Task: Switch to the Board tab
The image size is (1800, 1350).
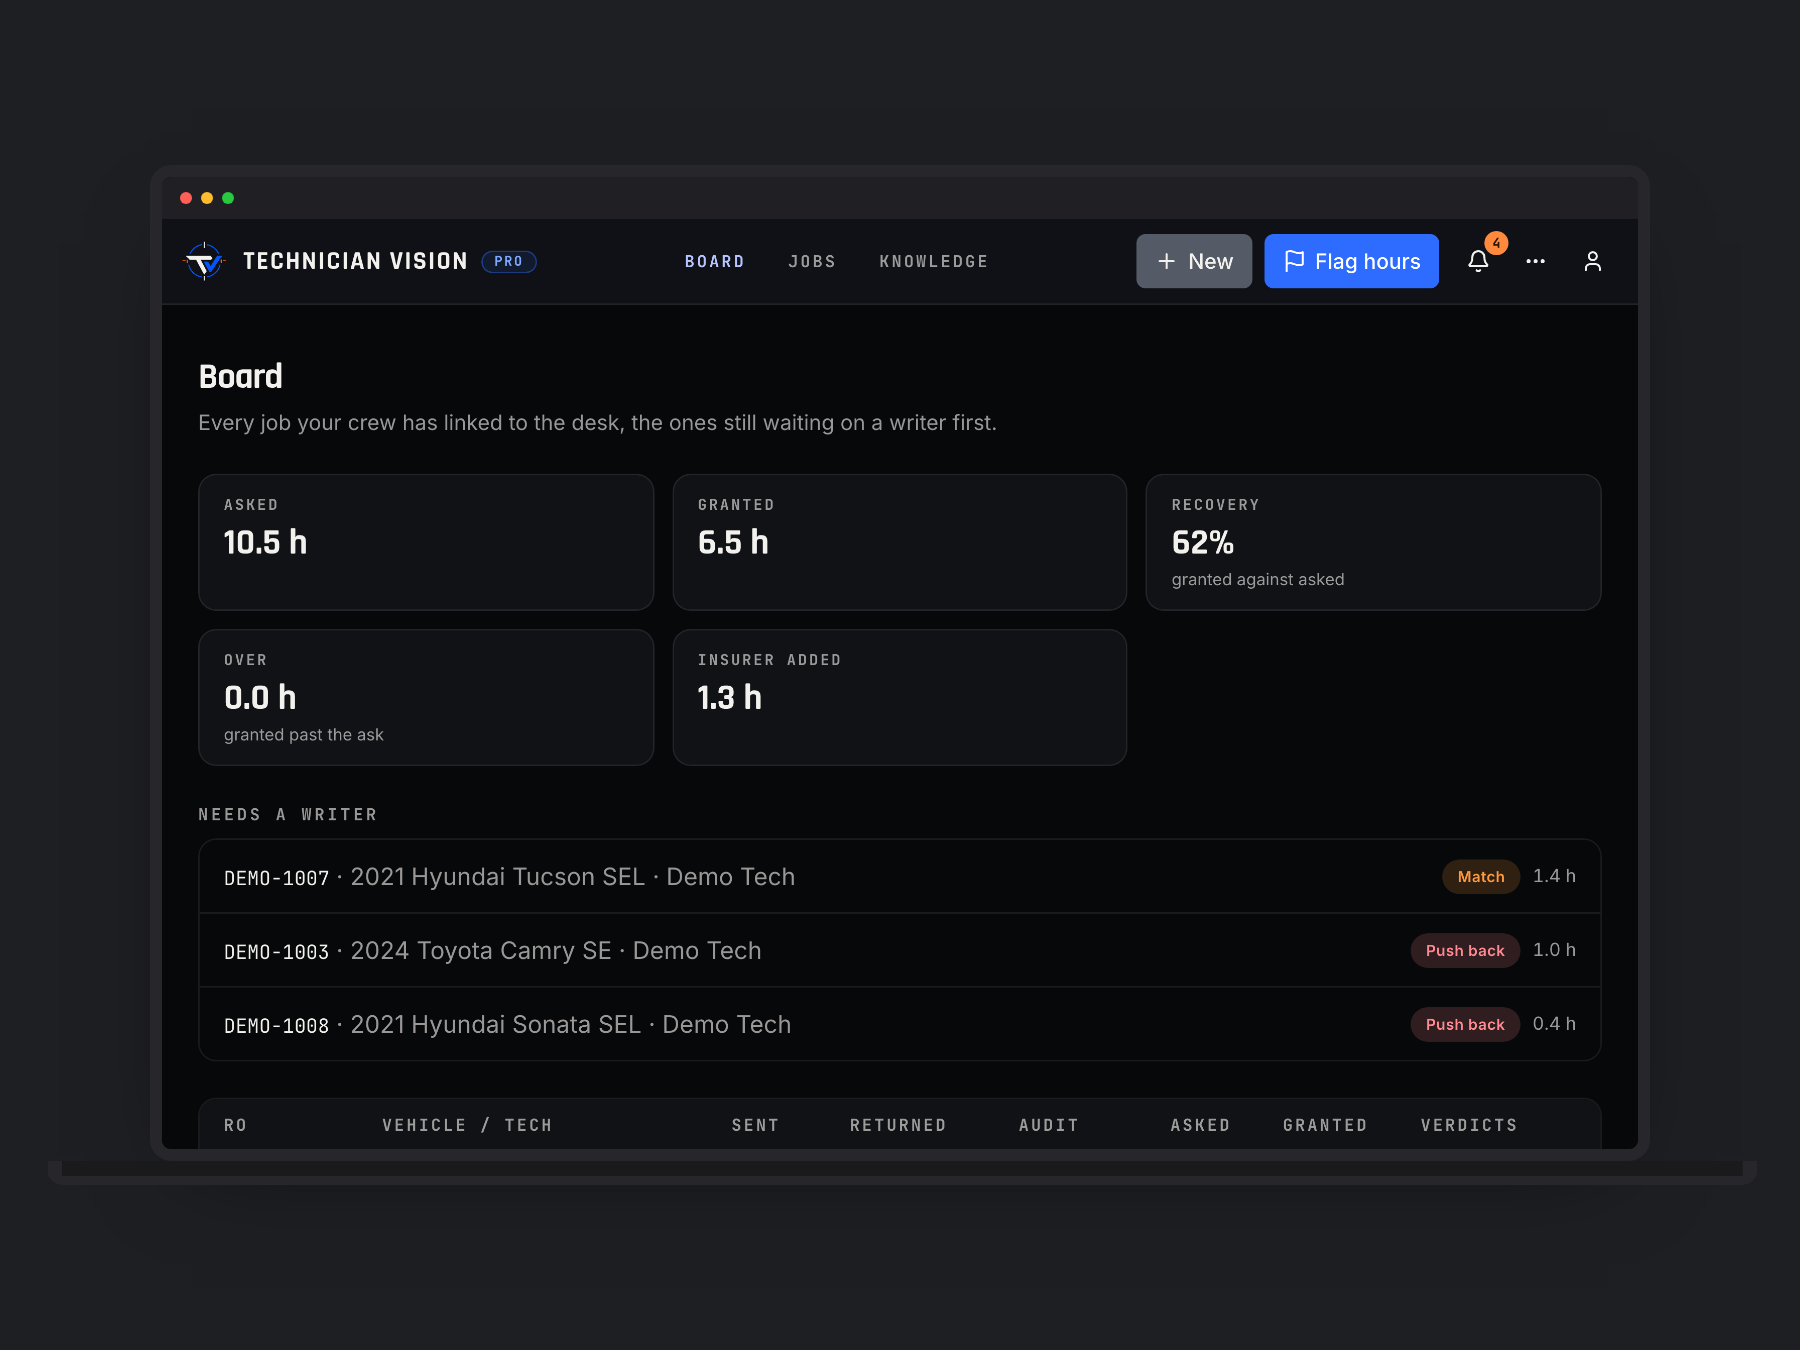Action: 714,261
